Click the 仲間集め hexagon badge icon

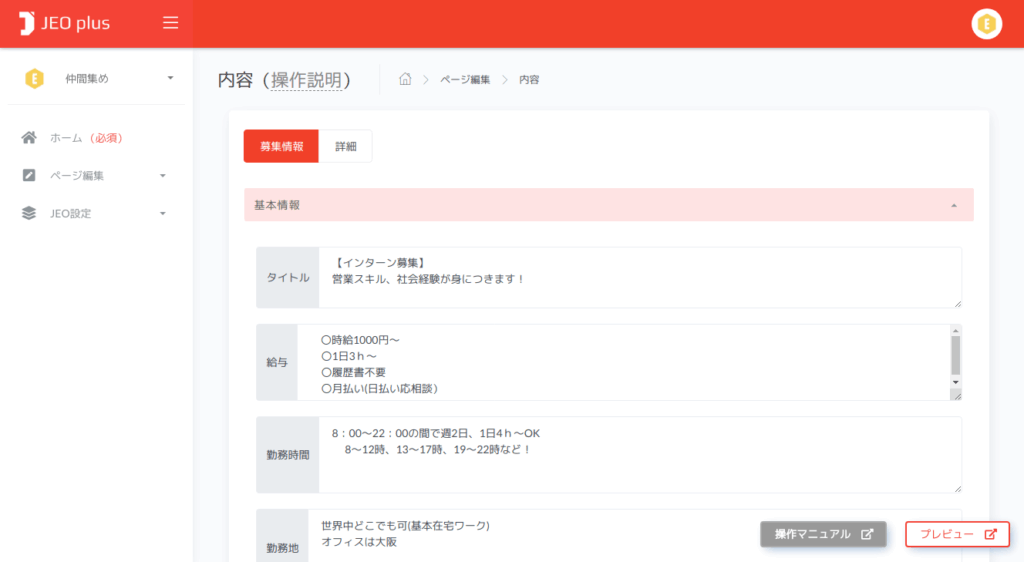(34, 78)
